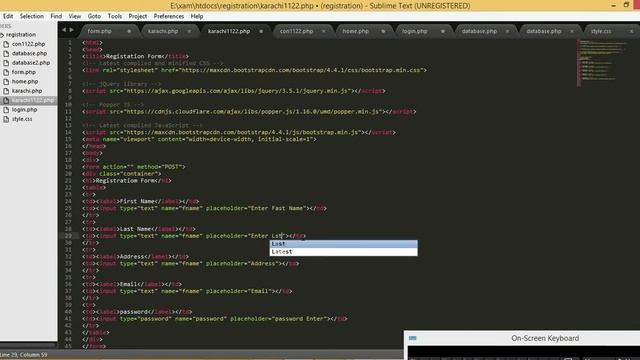Viewport: 640px width, 360px height.
Task: Close the karachi.php tab
Action: 189,31
